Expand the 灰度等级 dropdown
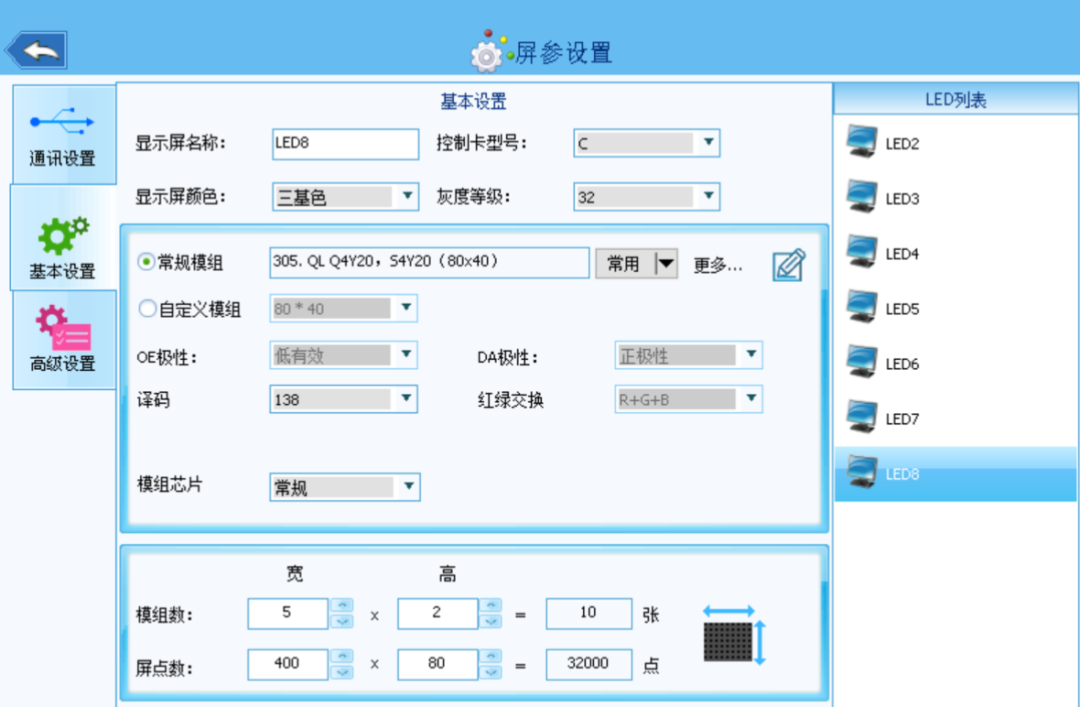Image resolution: width=1080 pixels, height=707 pixels. tap(708, 197)
